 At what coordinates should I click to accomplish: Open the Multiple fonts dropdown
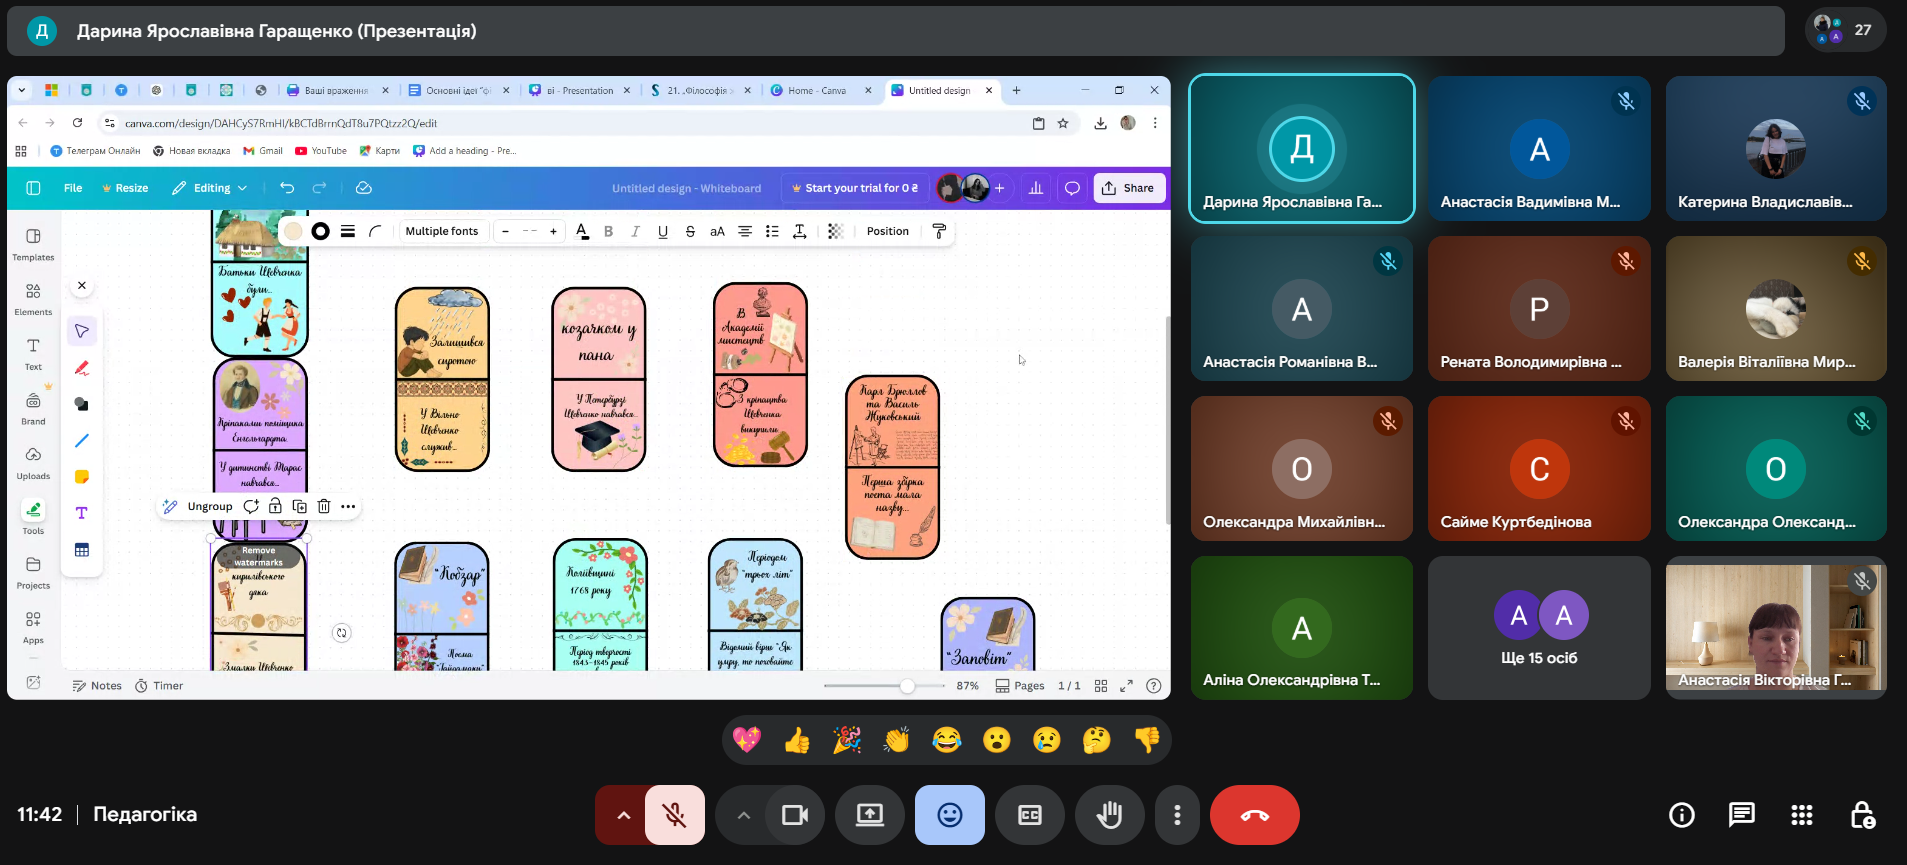pos(442,231)
